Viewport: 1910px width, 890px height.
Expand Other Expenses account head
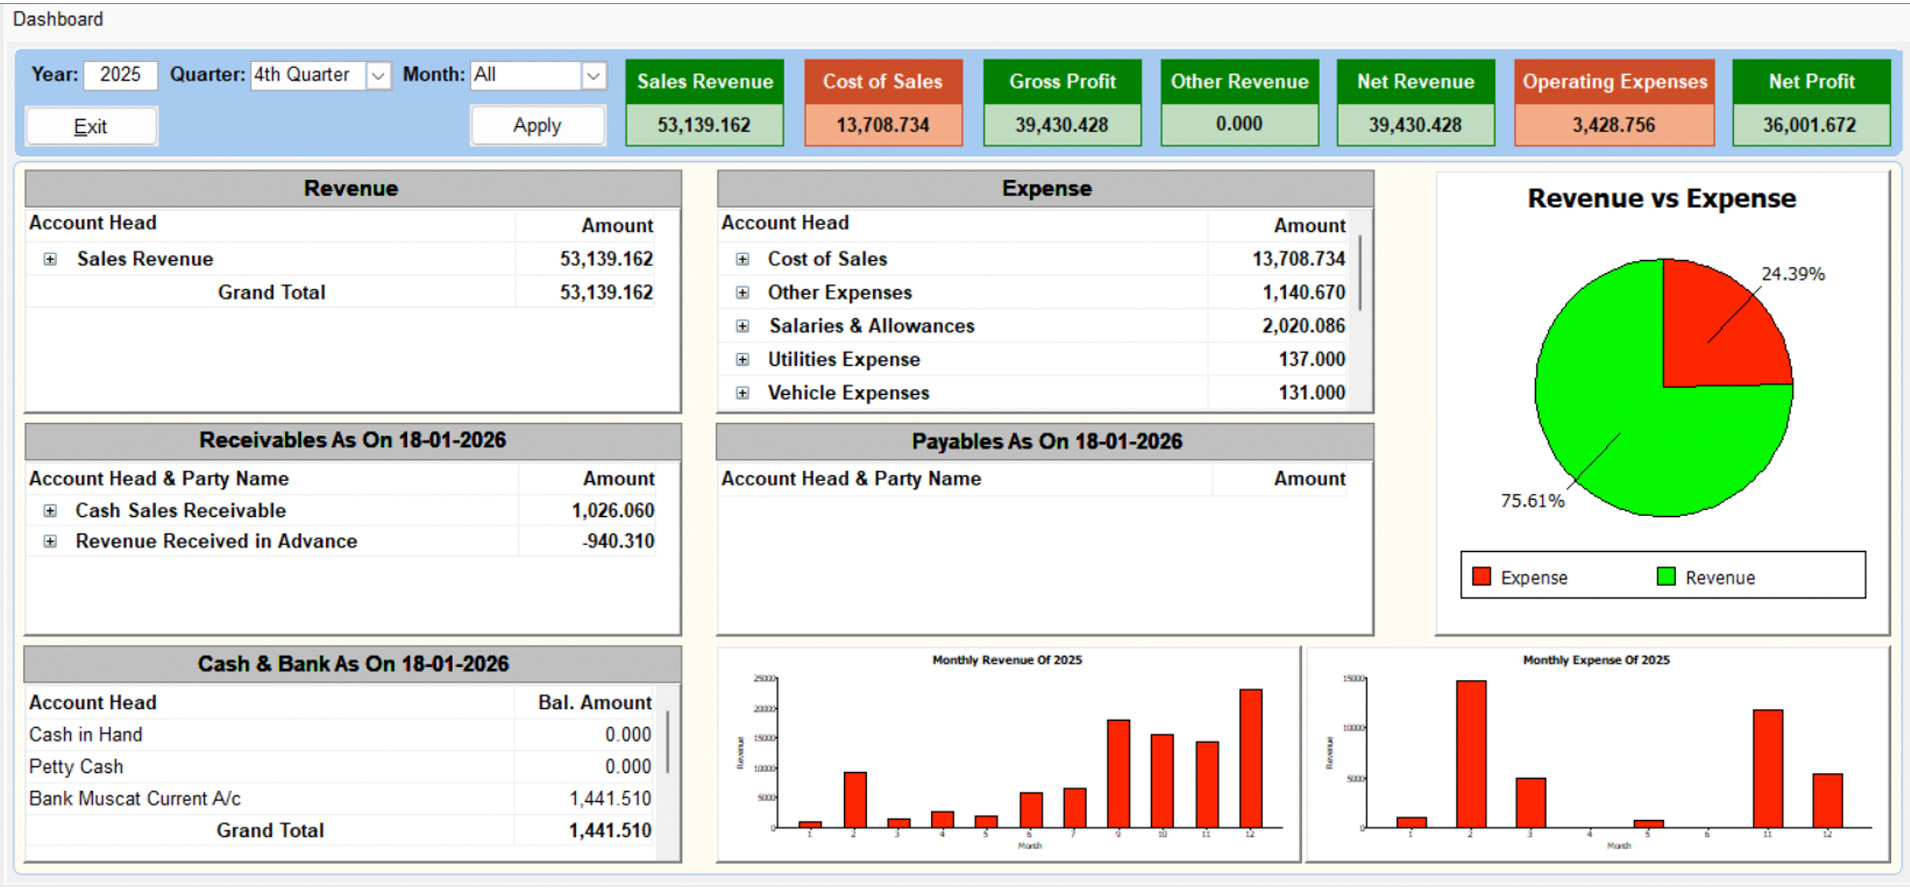742,293
